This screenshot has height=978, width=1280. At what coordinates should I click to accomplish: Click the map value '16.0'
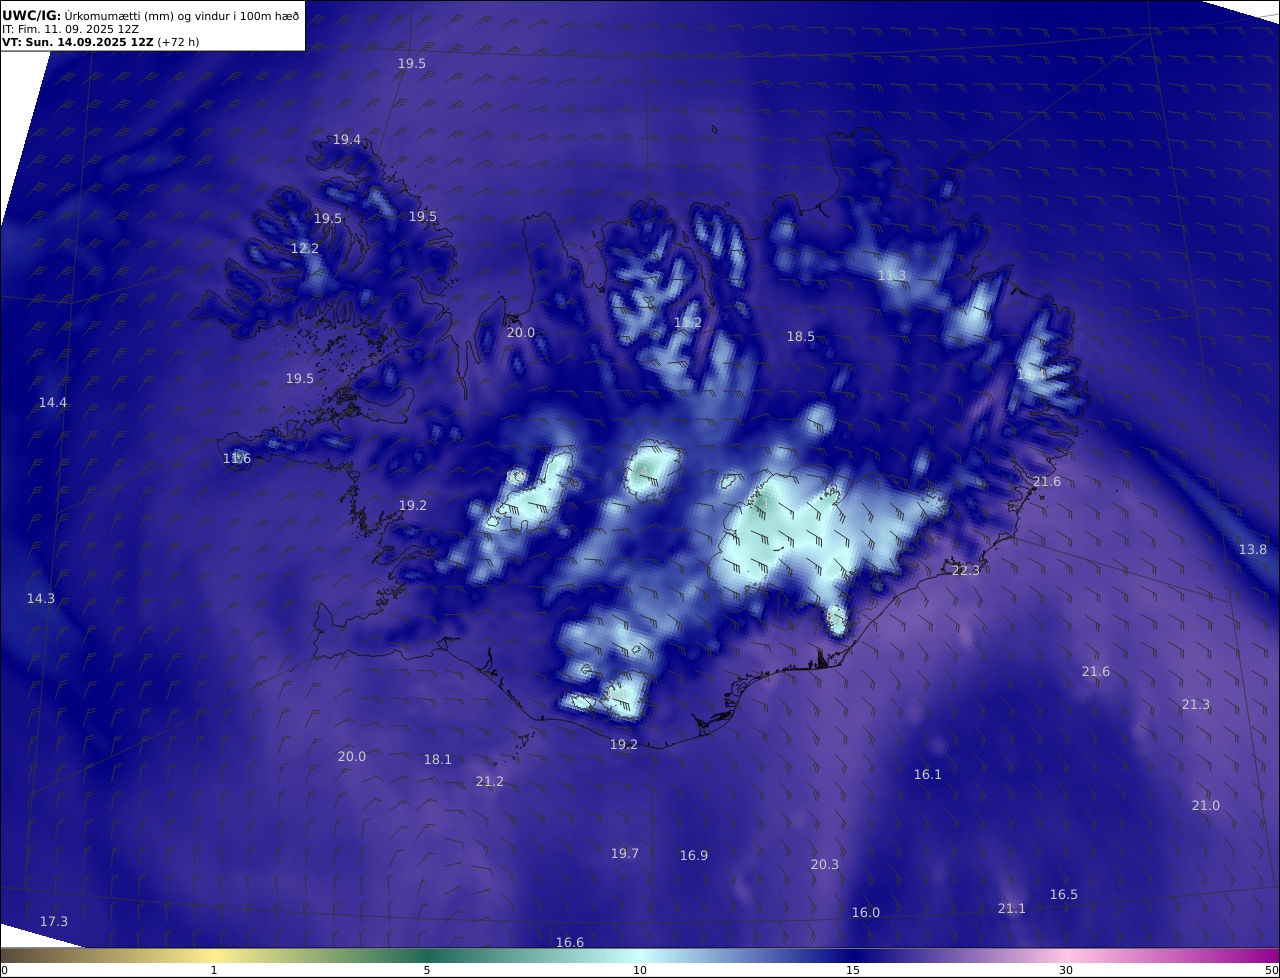(866, 913)
